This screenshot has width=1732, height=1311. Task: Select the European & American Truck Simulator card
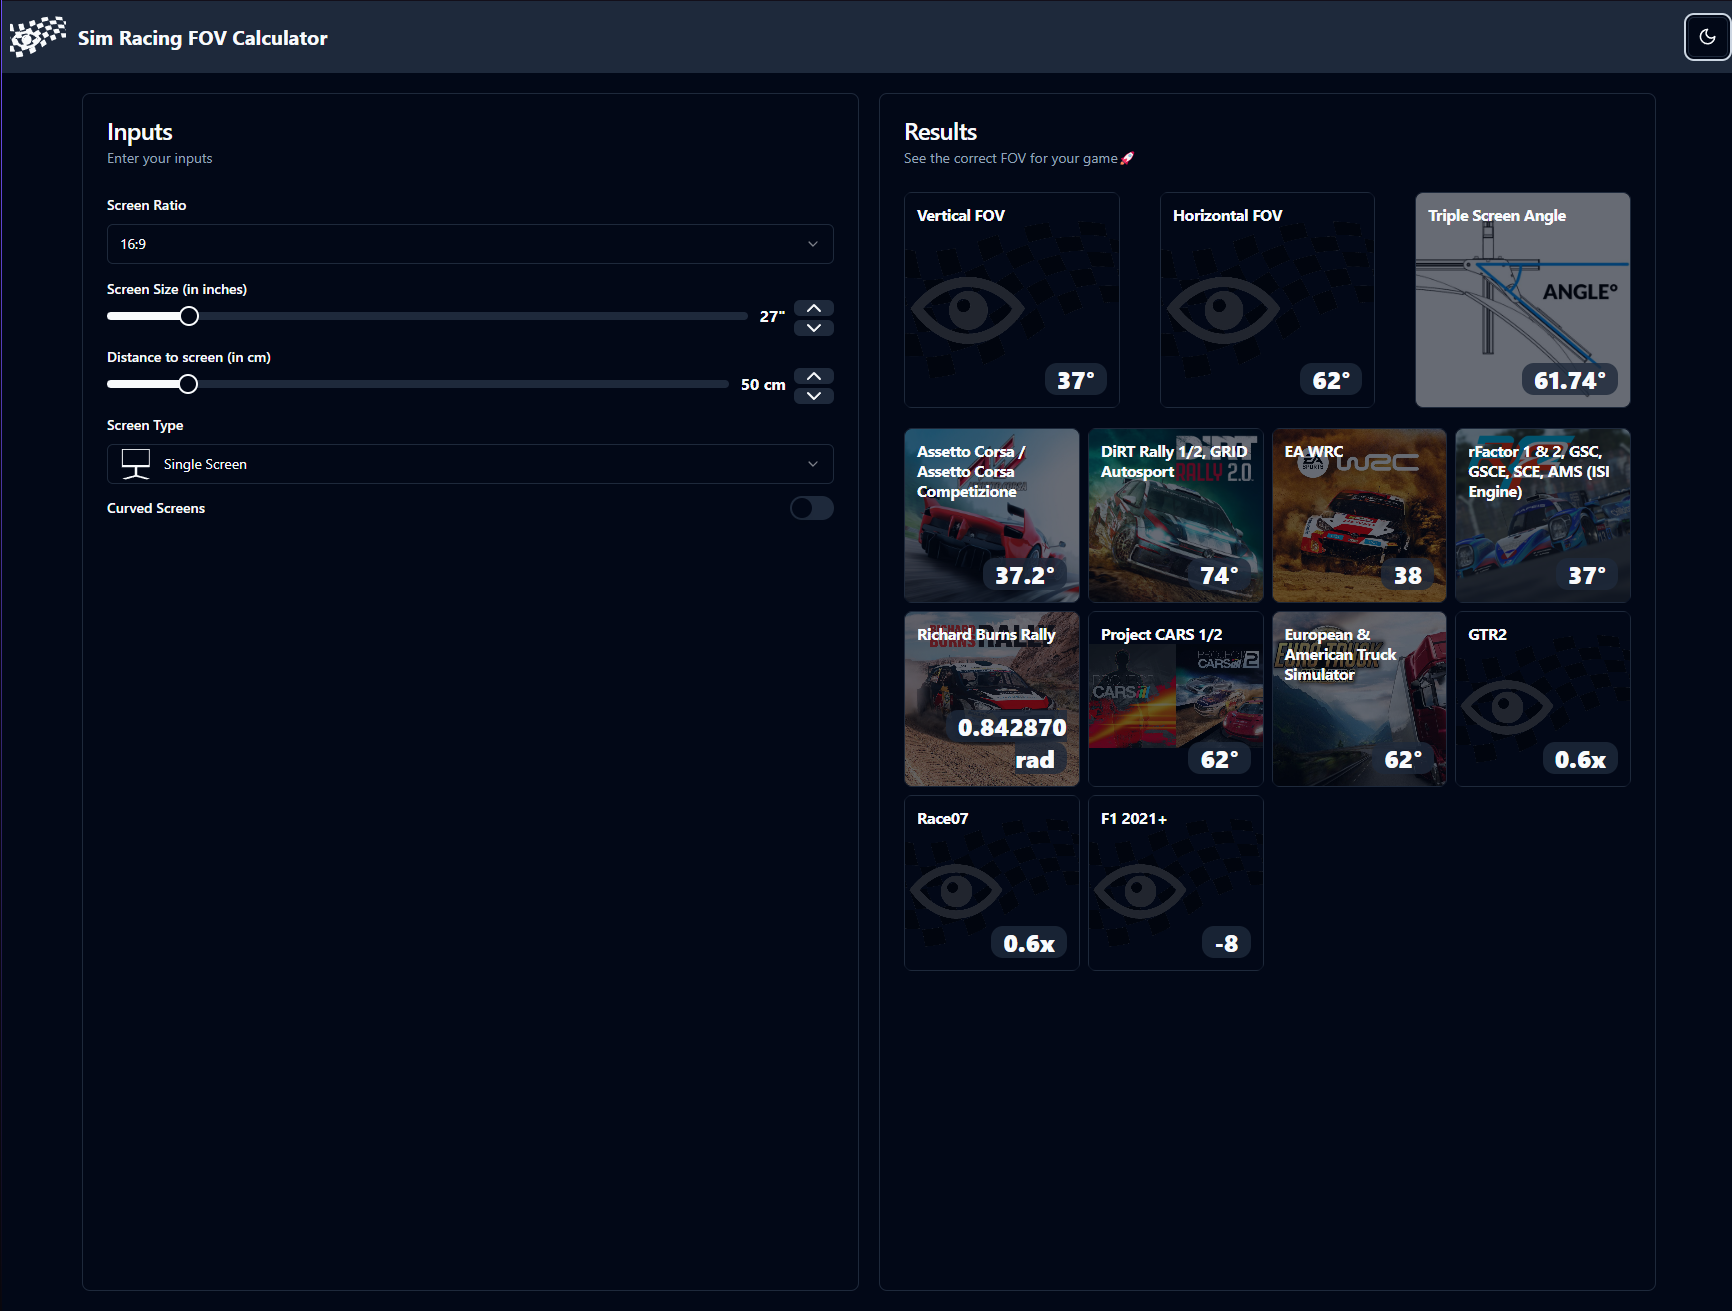[x=1359, y=699]
